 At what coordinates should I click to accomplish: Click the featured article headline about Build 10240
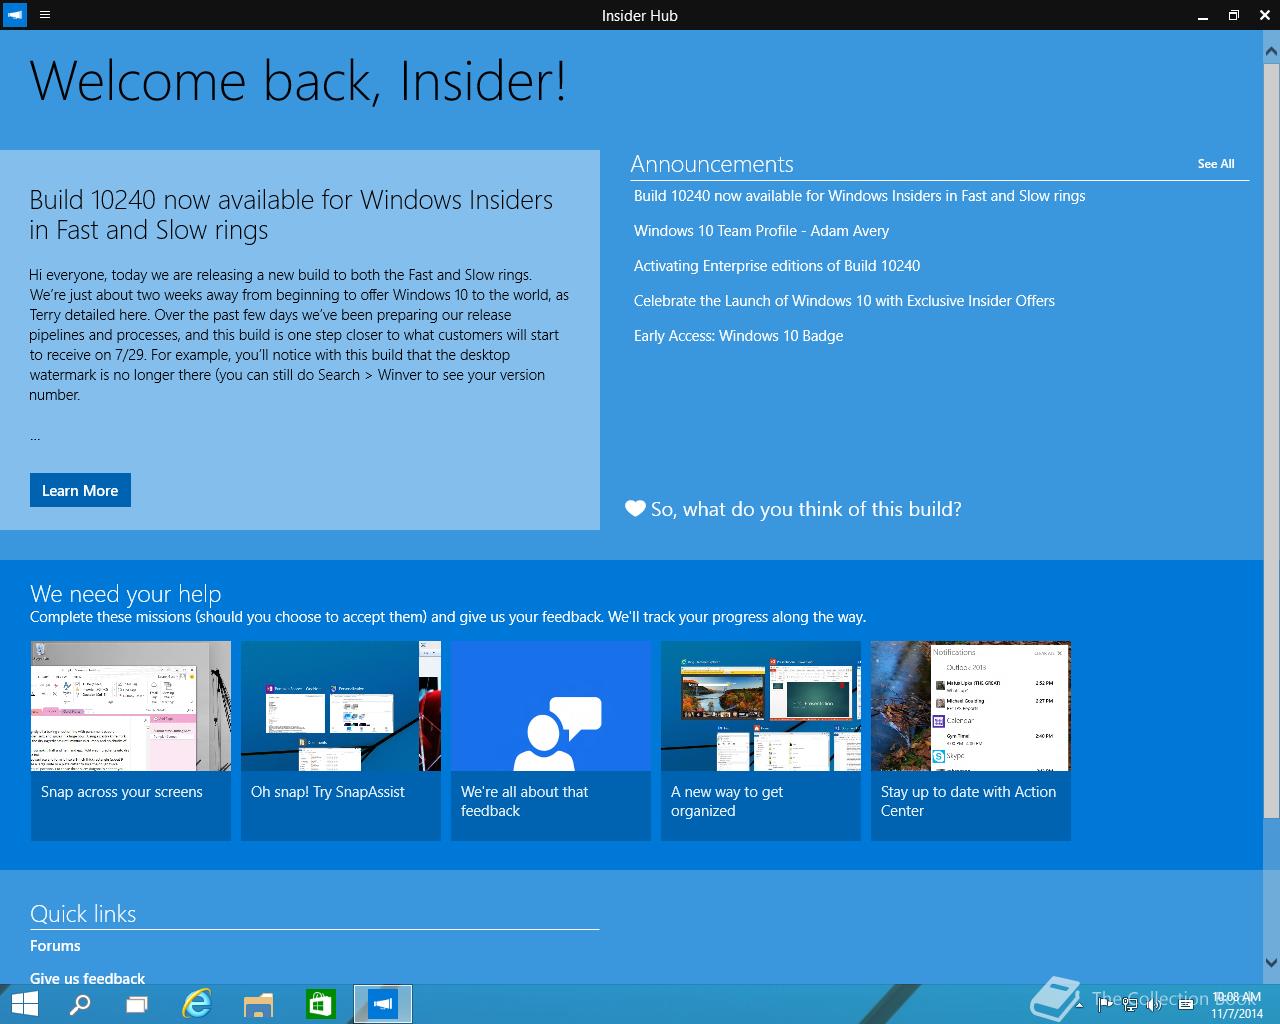291,215
